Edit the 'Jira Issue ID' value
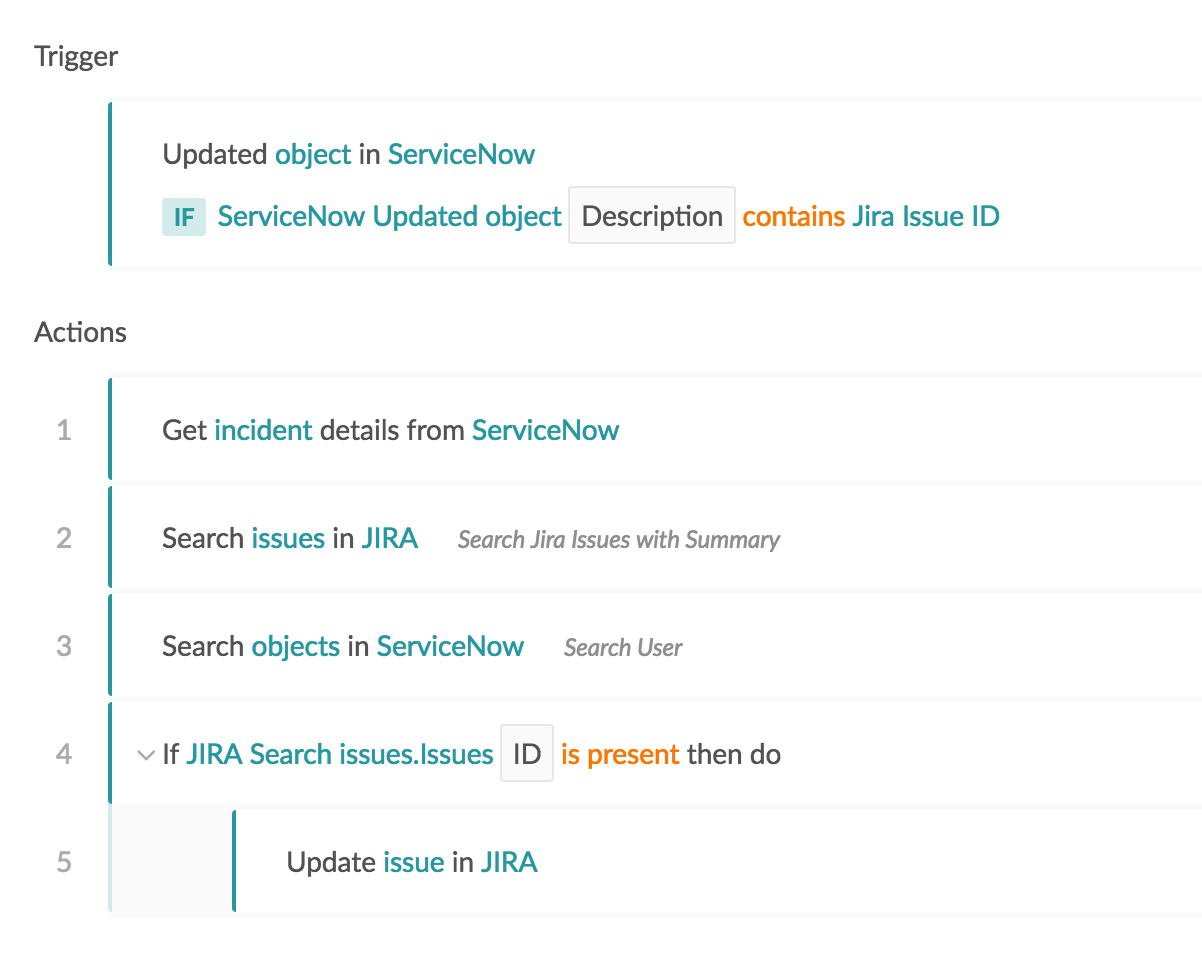 925,216
